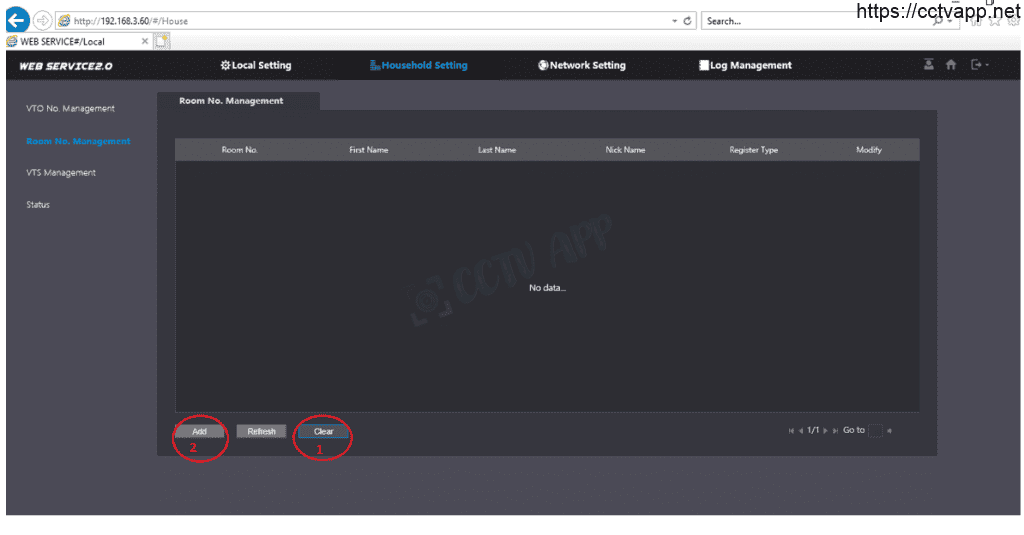Open a new browser tab

pyautogui.click(x=161, y=41)
